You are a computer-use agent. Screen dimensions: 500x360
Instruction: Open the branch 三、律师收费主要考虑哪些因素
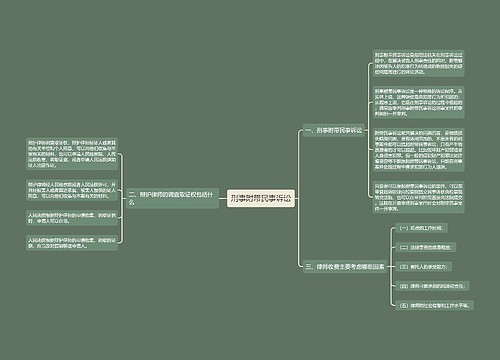pos(345,267)
